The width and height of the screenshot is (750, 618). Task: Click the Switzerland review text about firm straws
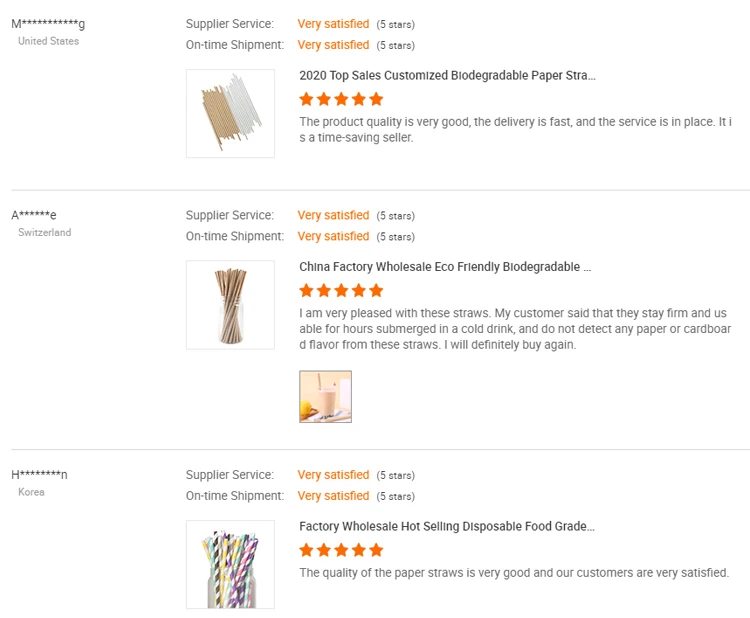pos(514,329)
